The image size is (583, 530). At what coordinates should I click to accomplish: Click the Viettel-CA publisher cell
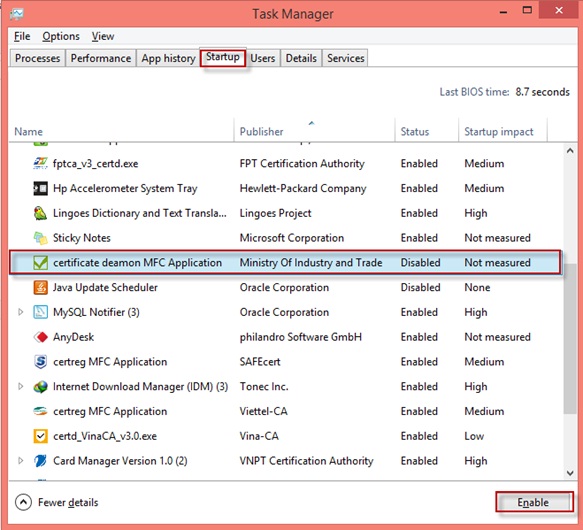(263, 411)
